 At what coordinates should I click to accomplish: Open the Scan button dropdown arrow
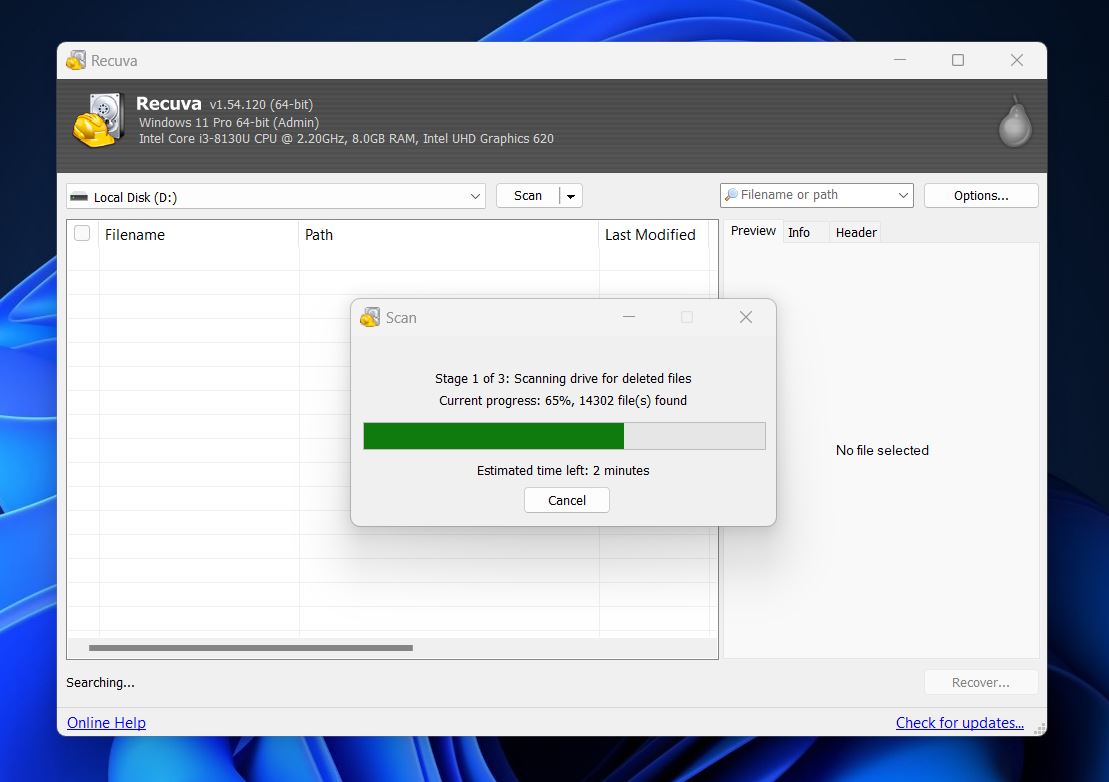(571, 196)
